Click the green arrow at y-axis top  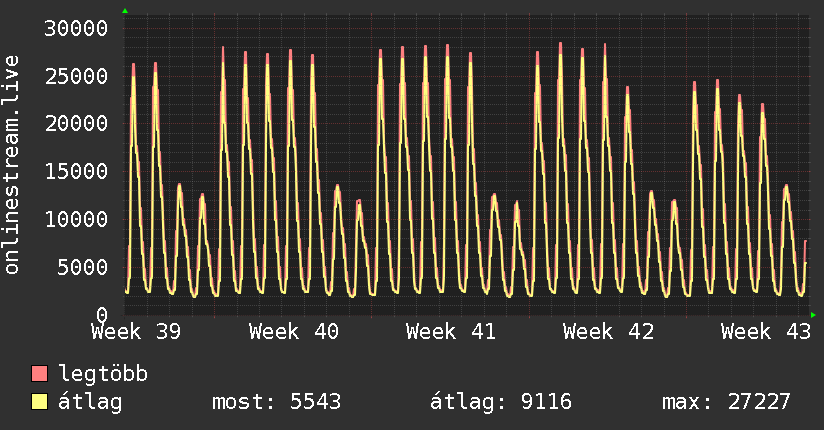click(x=125, y=11)
